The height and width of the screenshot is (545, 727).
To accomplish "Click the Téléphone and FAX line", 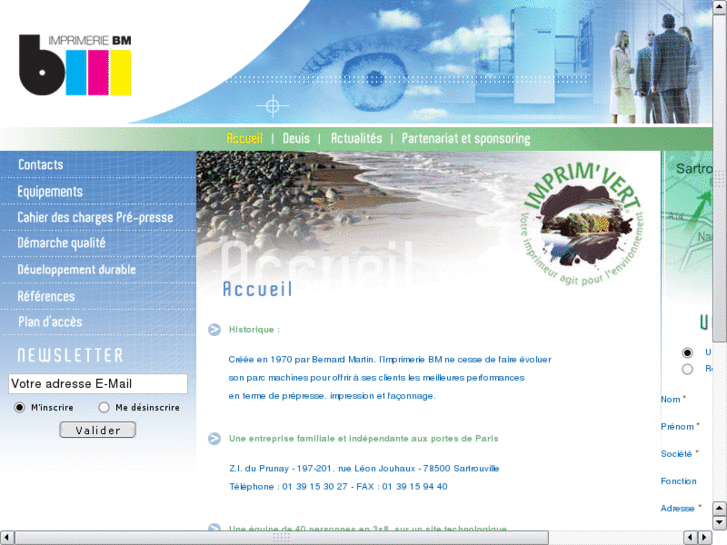I will pos(338,487).
